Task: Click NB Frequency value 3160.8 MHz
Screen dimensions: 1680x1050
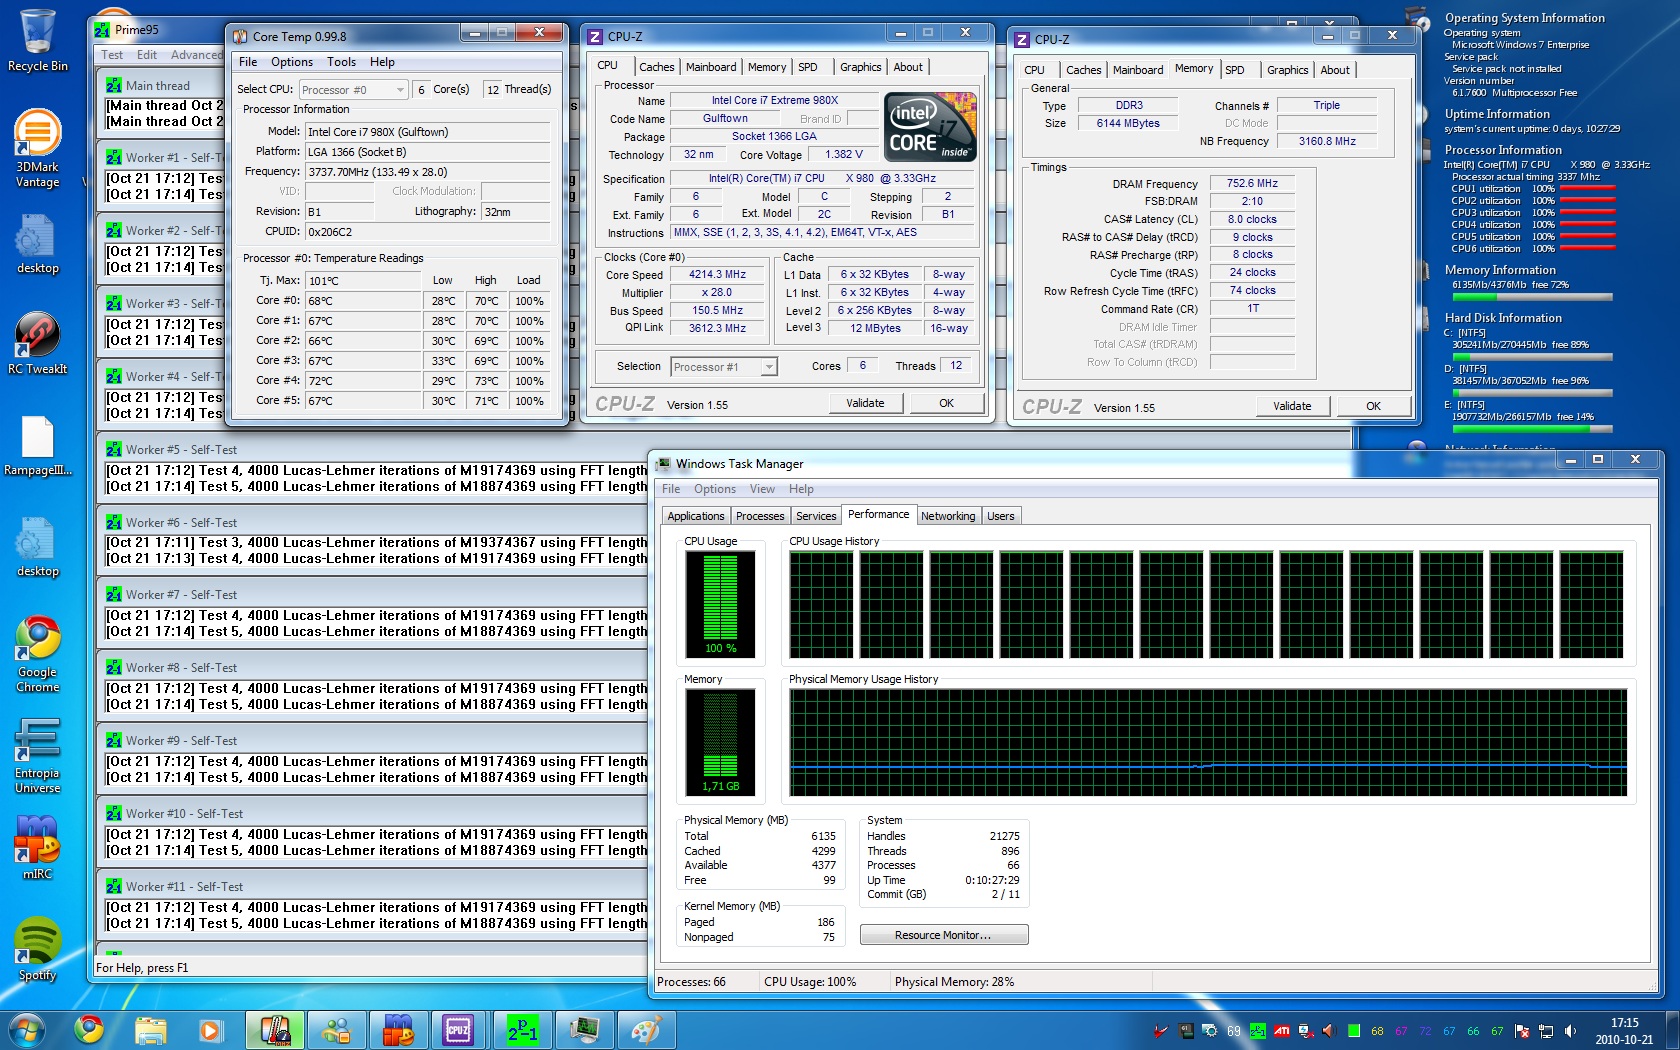Action: [x=1327, y=142]
